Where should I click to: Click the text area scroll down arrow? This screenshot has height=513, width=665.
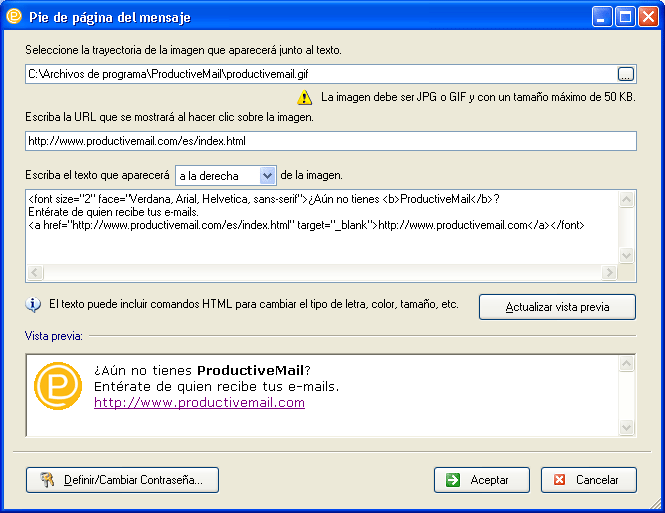pyautogui.click(x=626, y=255)
